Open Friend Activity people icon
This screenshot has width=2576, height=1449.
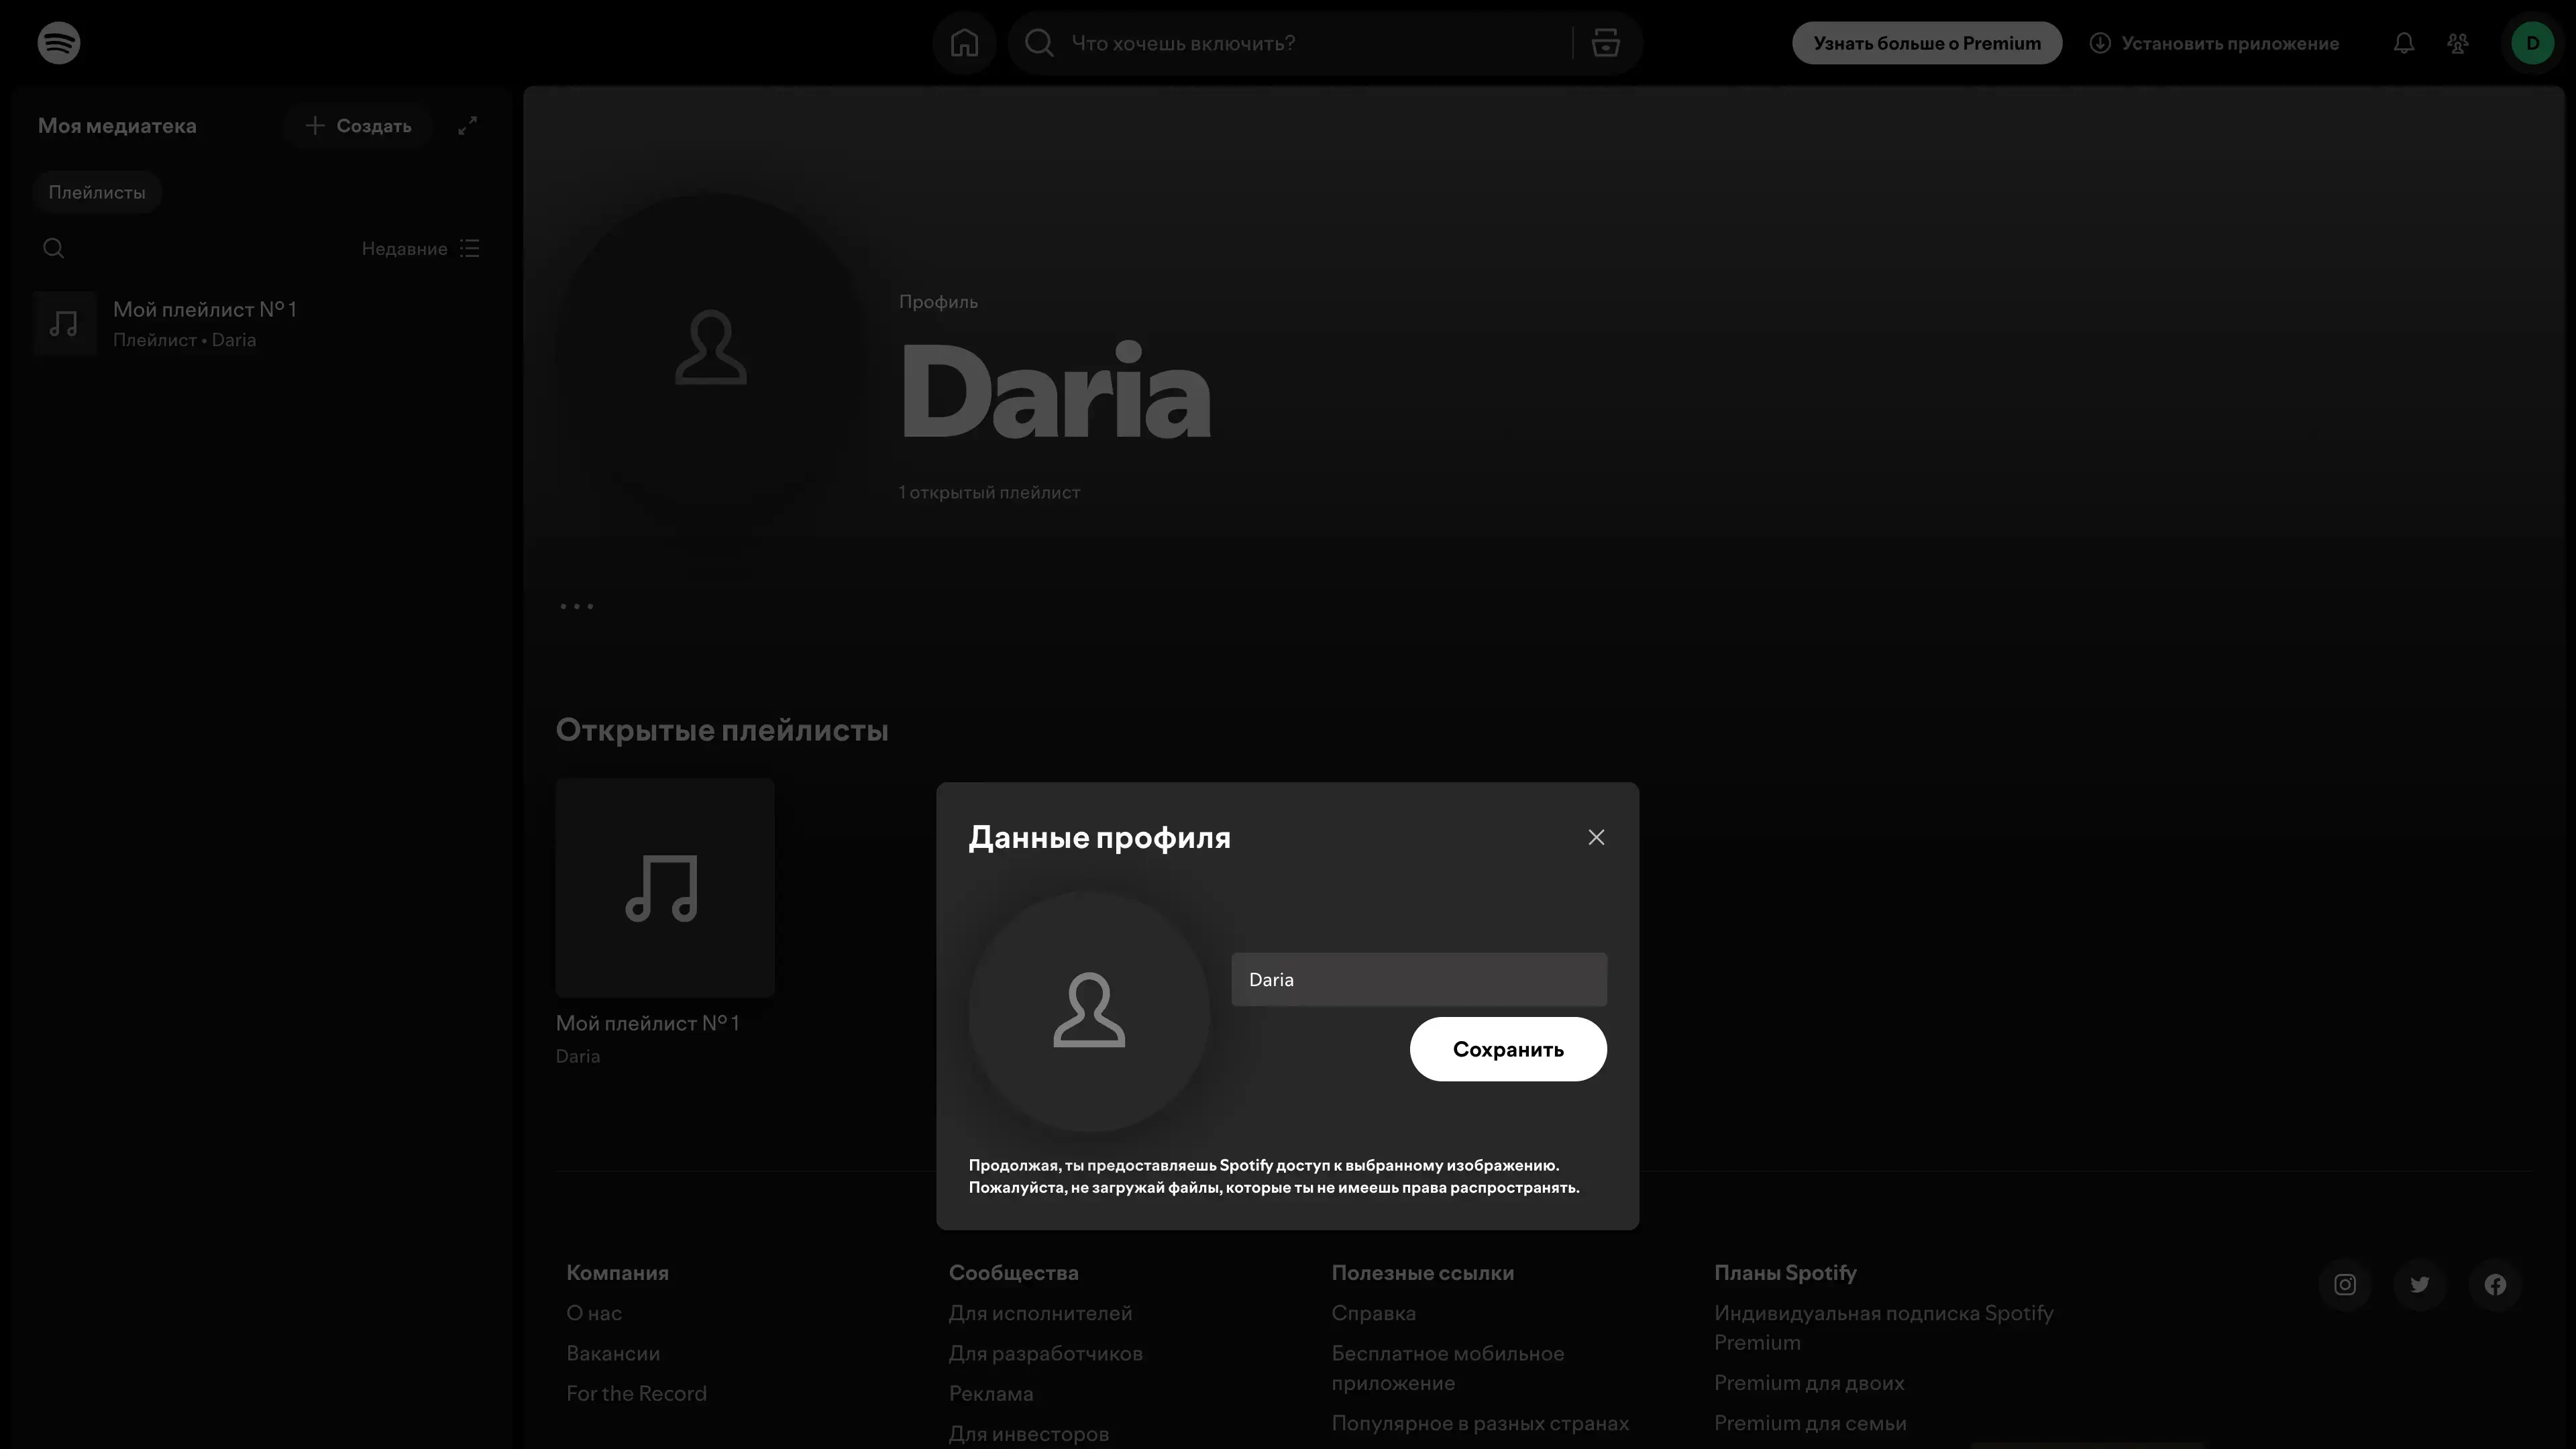2457,43
